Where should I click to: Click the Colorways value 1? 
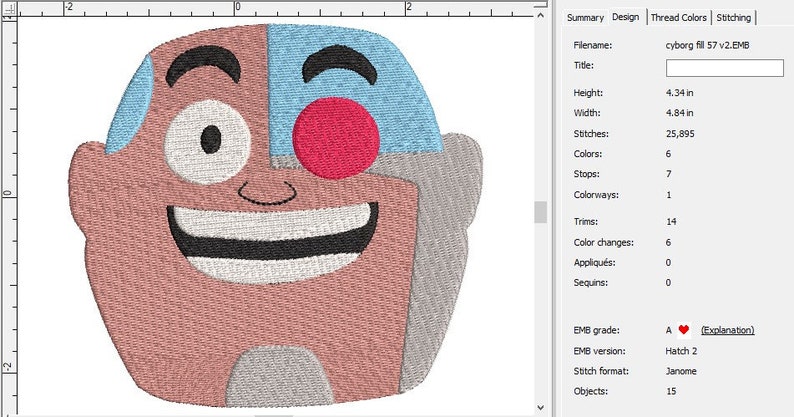(x=668, y=195)
